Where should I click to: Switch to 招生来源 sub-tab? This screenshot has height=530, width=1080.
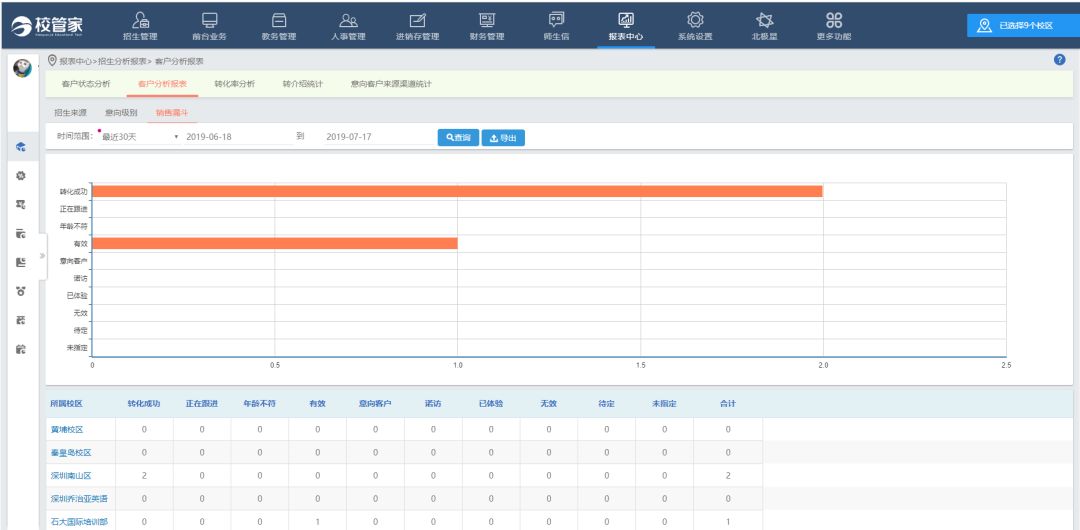(69, 113)
